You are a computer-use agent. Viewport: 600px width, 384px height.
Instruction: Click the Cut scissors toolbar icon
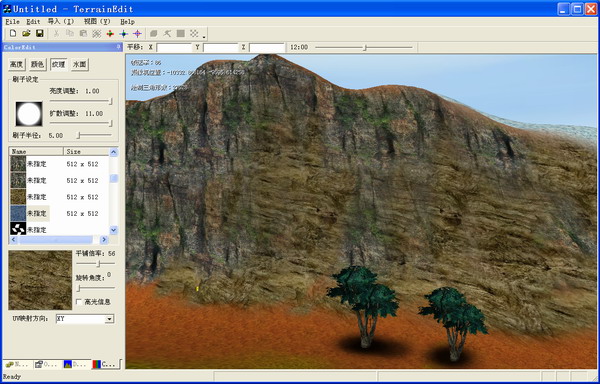(x=56, y=34)
